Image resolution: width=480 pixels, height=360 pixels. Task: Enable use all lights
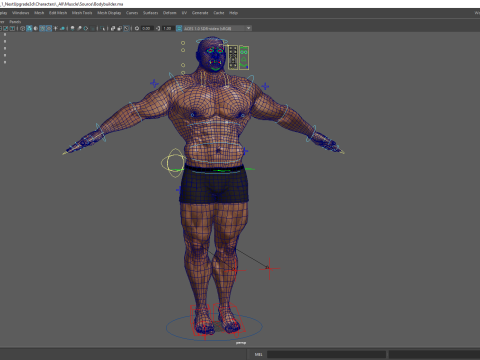(55, 28)
